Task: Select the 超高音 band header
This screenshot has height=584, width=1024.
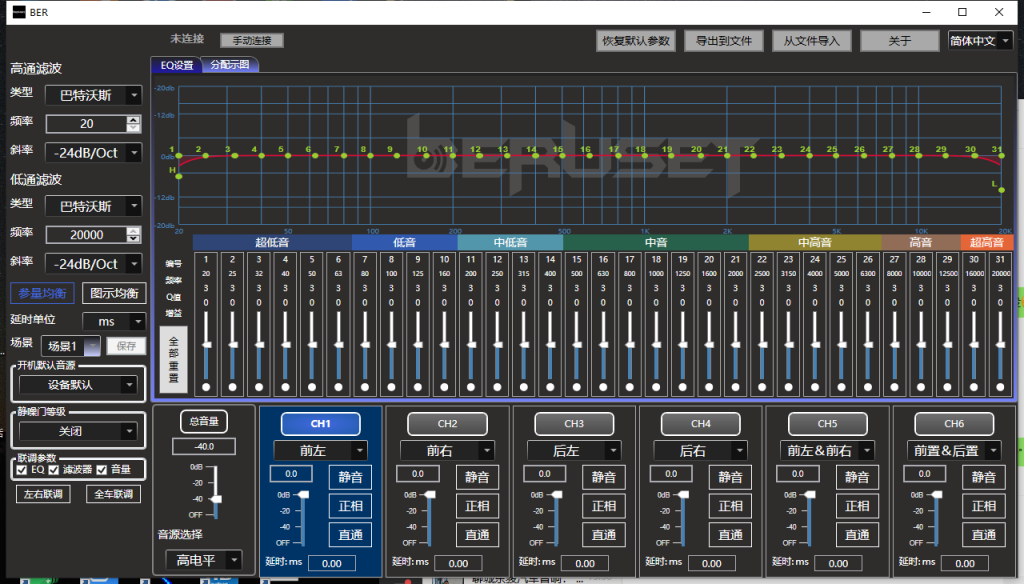Action: 987,242
